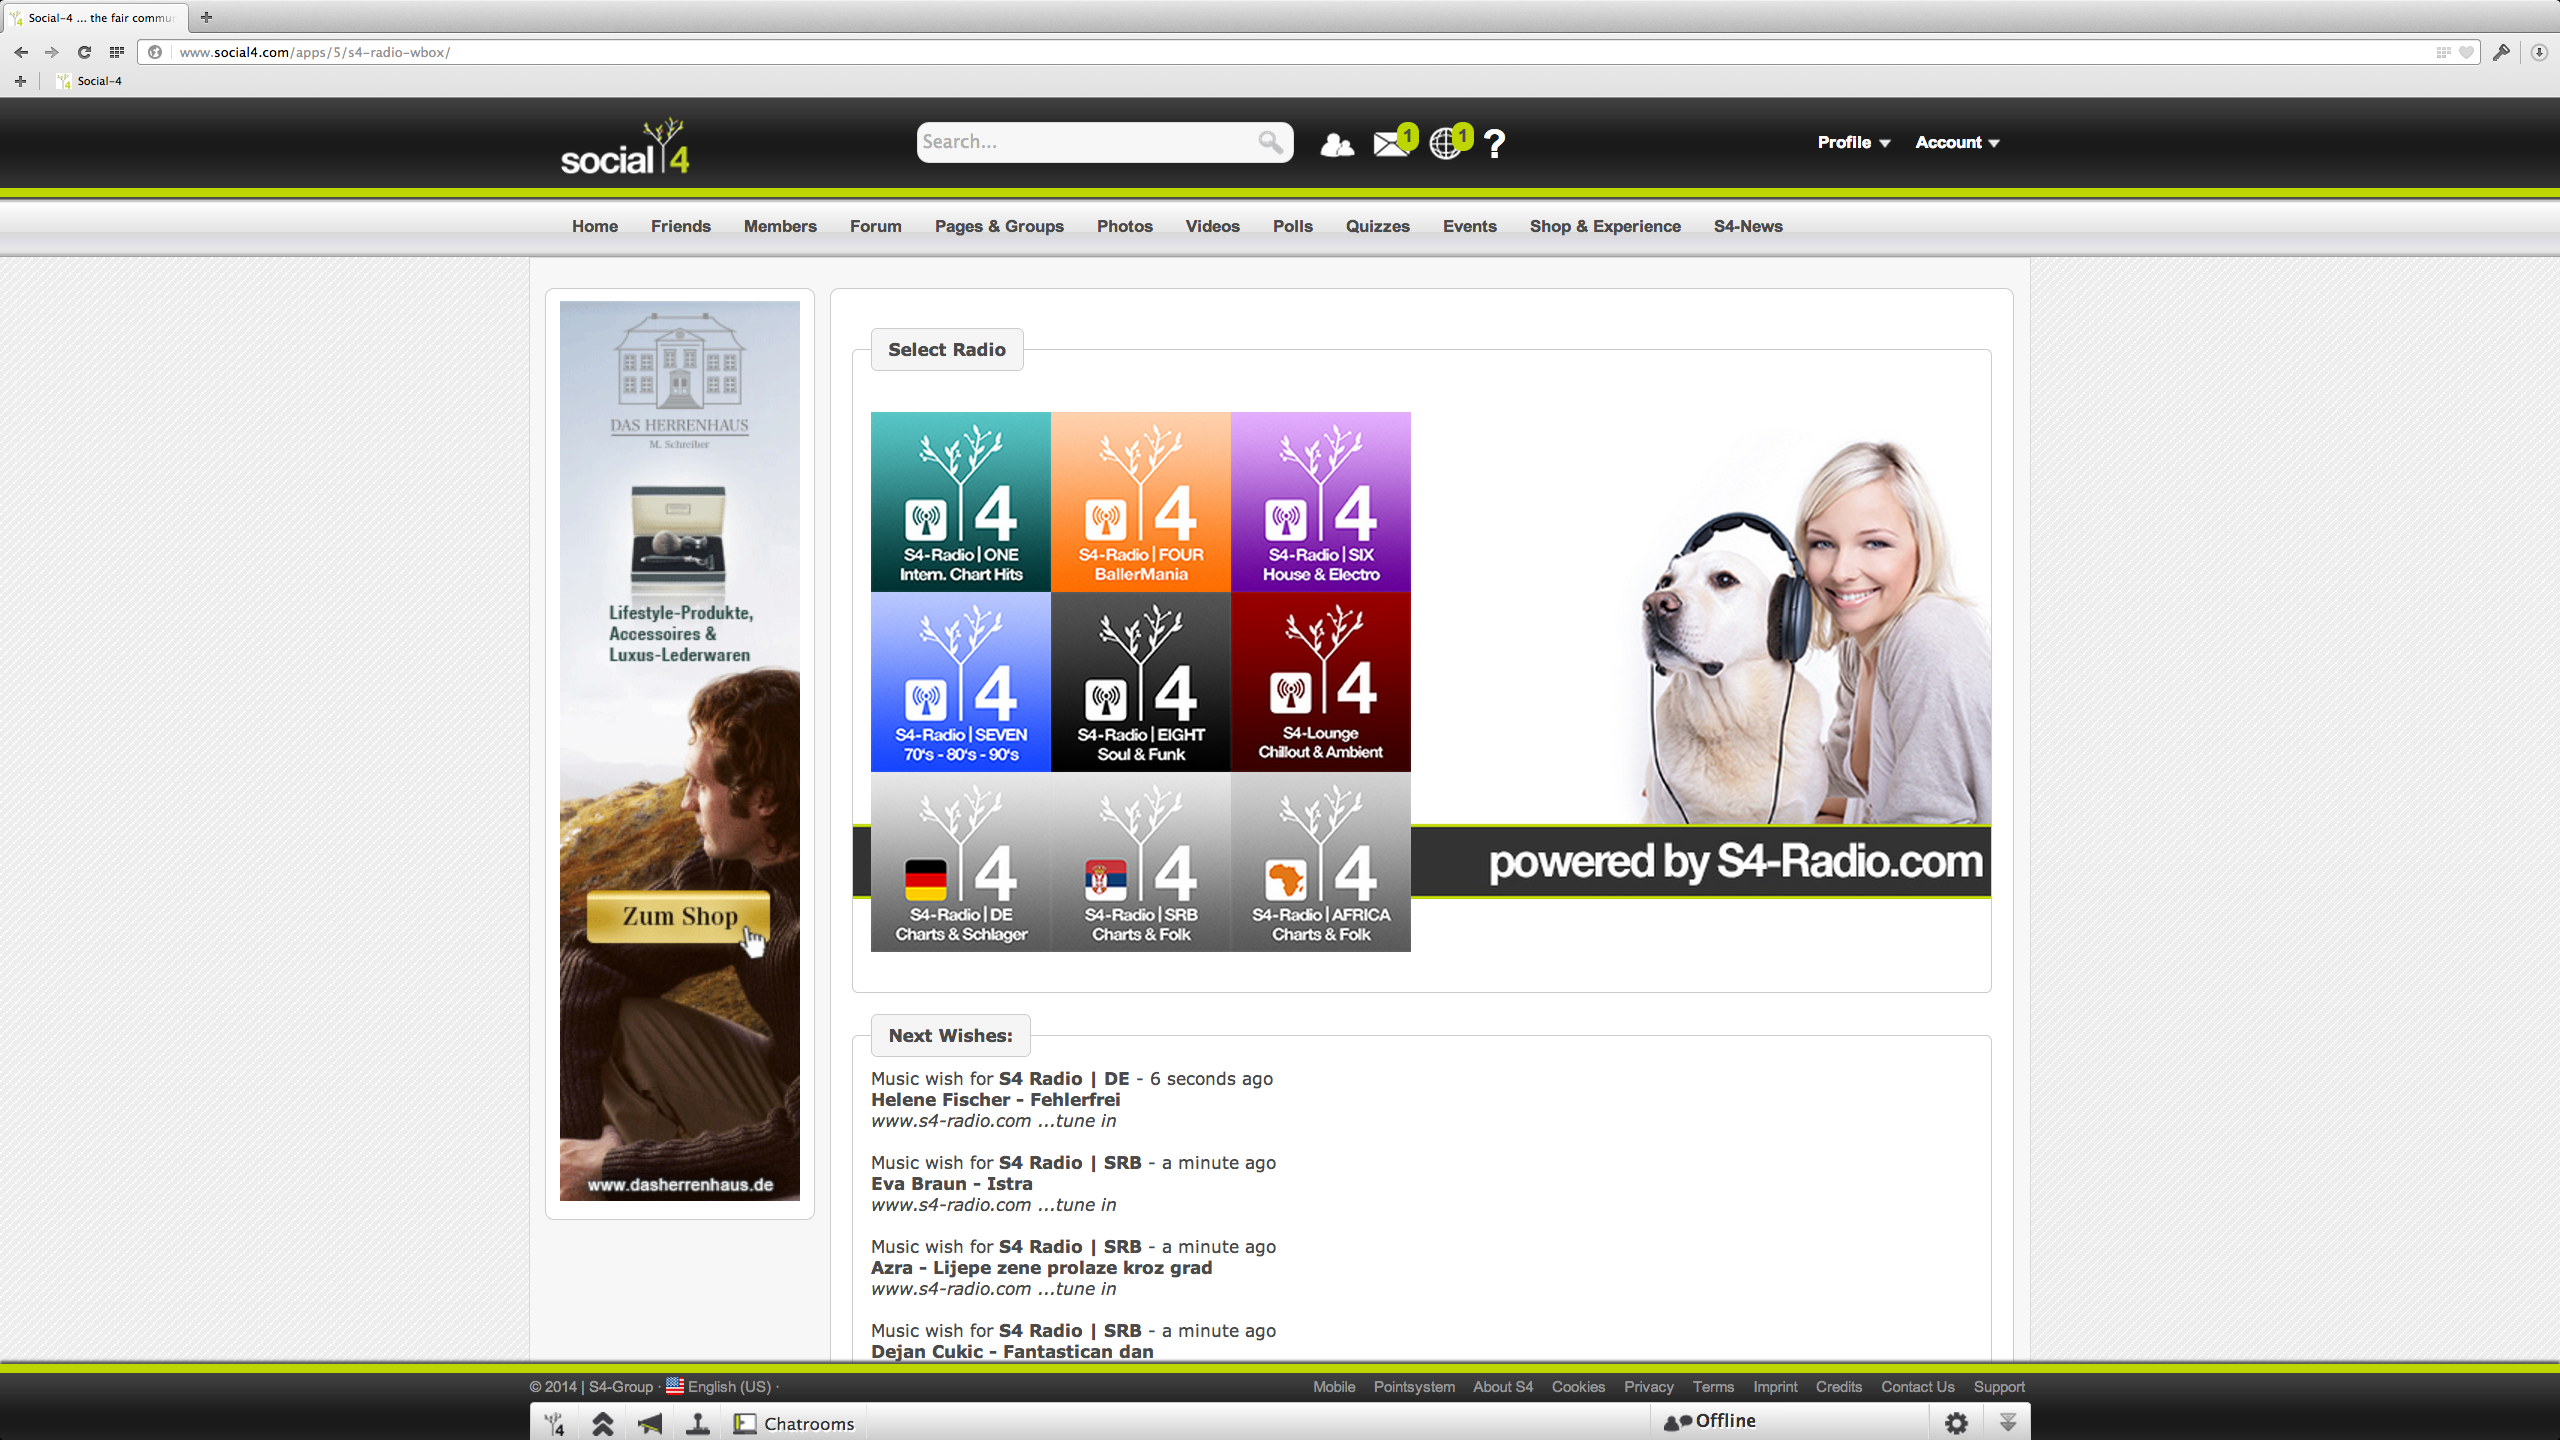Viewport: 2560px width, 1440px height.
Task: Reload the current page
Action: pos(84,52)
